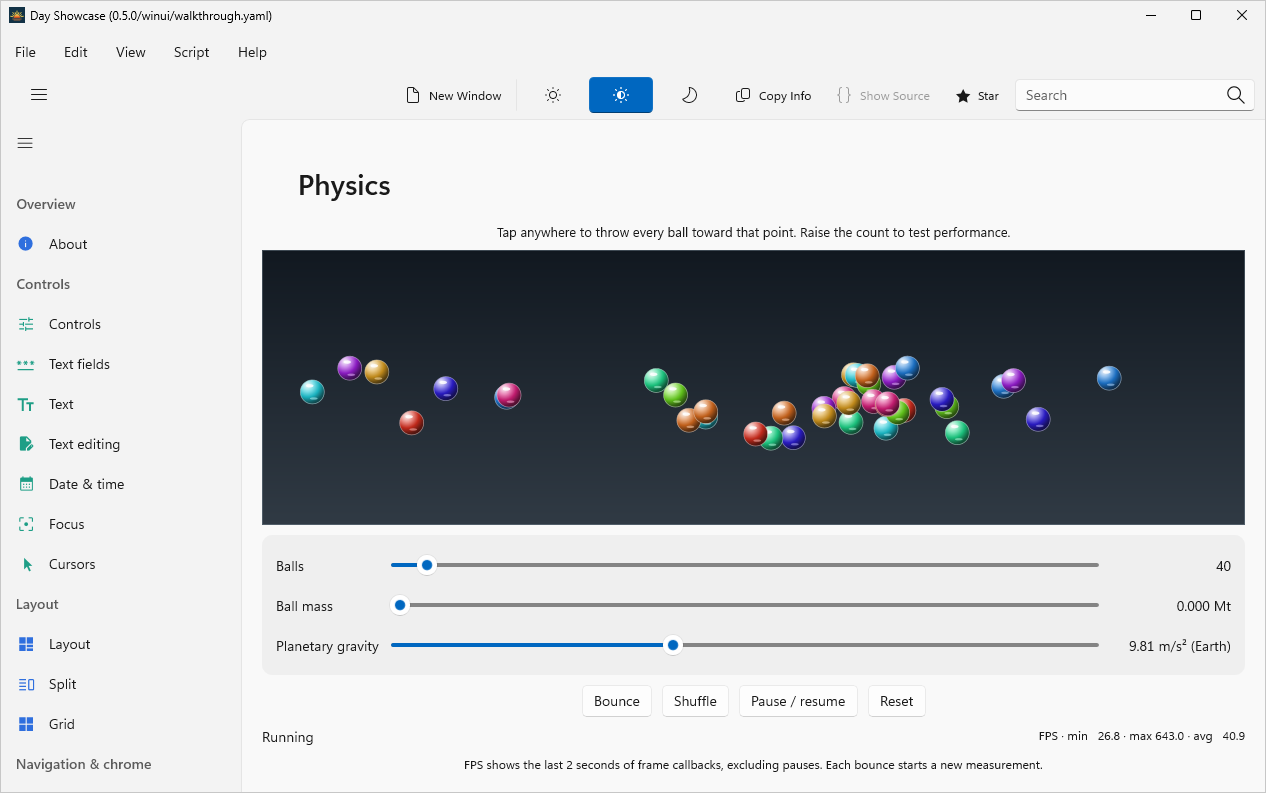Image resolution: width=1266 pixels, height=793 pixels.
Task: Click the Split pane icon
Action: (26, 684)
